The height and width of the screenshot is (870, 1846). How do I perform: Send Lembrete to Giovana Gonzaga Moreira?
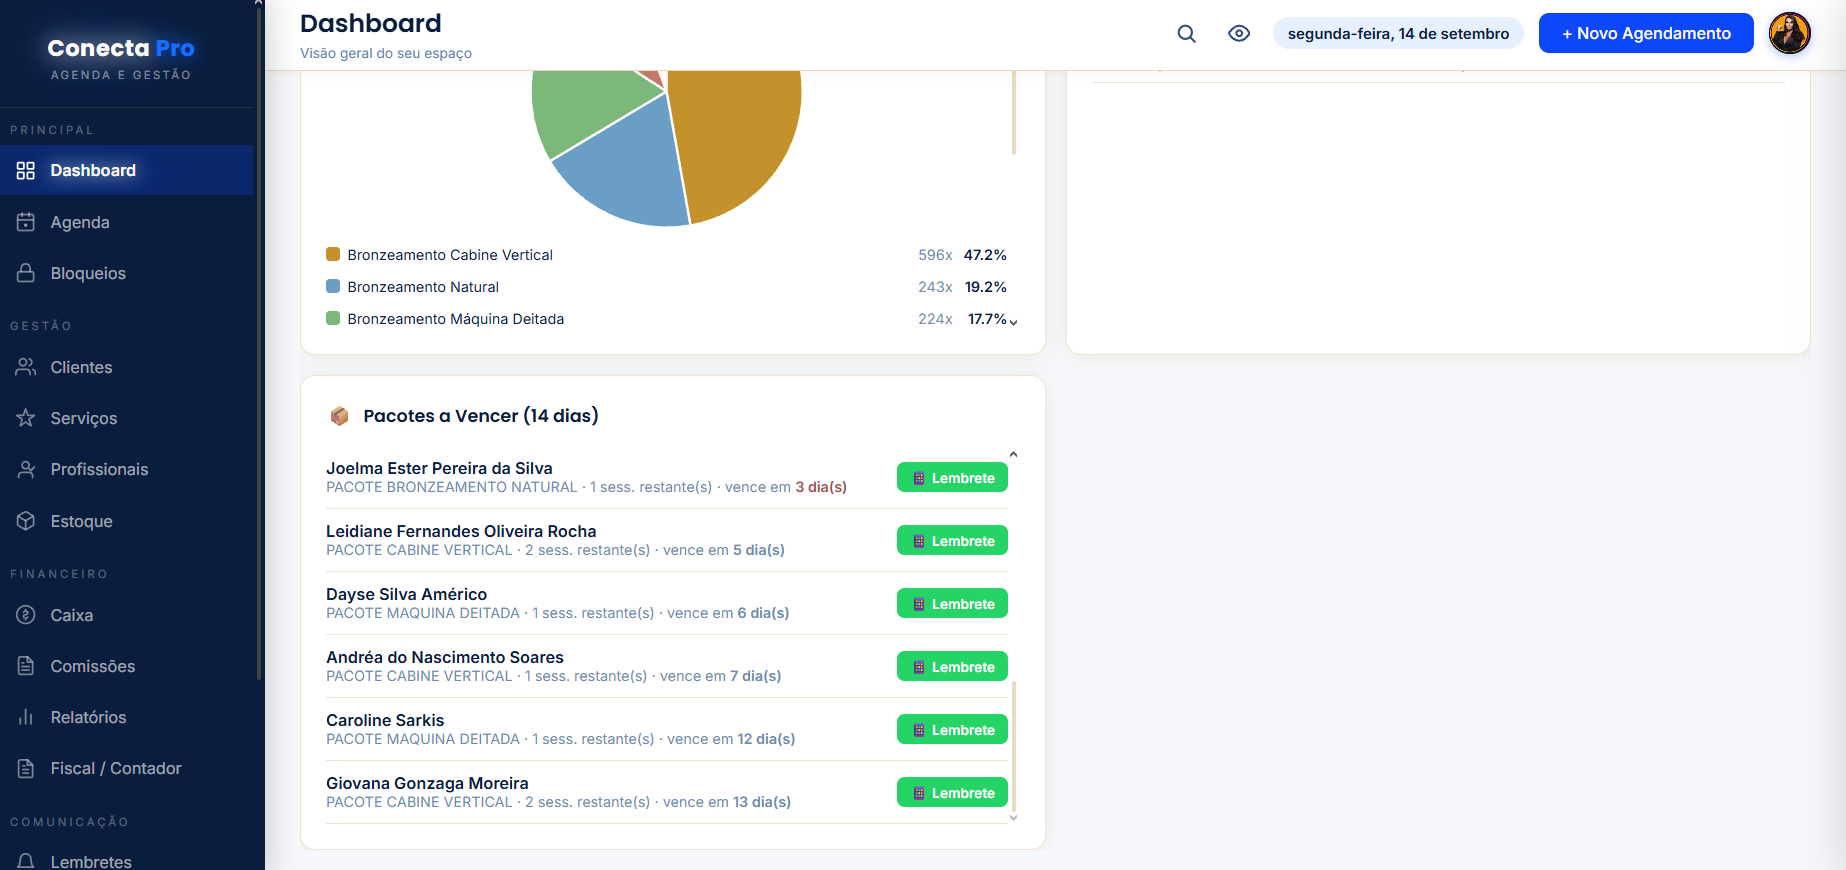pos(952,793)
